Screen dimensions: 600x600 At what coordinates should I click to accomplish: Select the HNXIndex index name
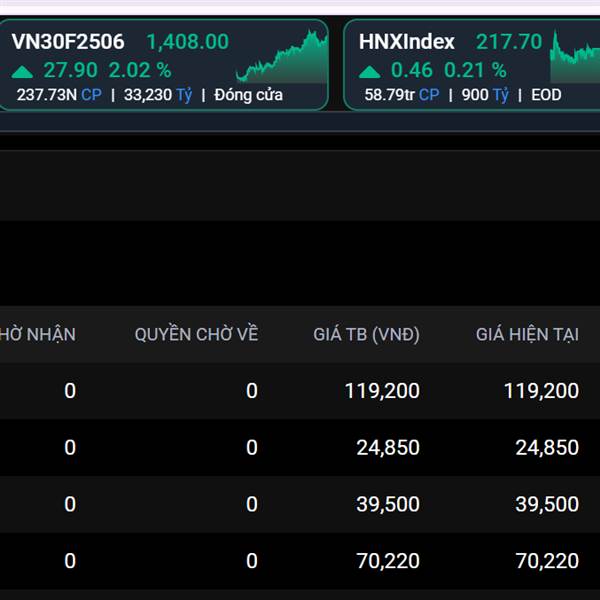point(407,42)
